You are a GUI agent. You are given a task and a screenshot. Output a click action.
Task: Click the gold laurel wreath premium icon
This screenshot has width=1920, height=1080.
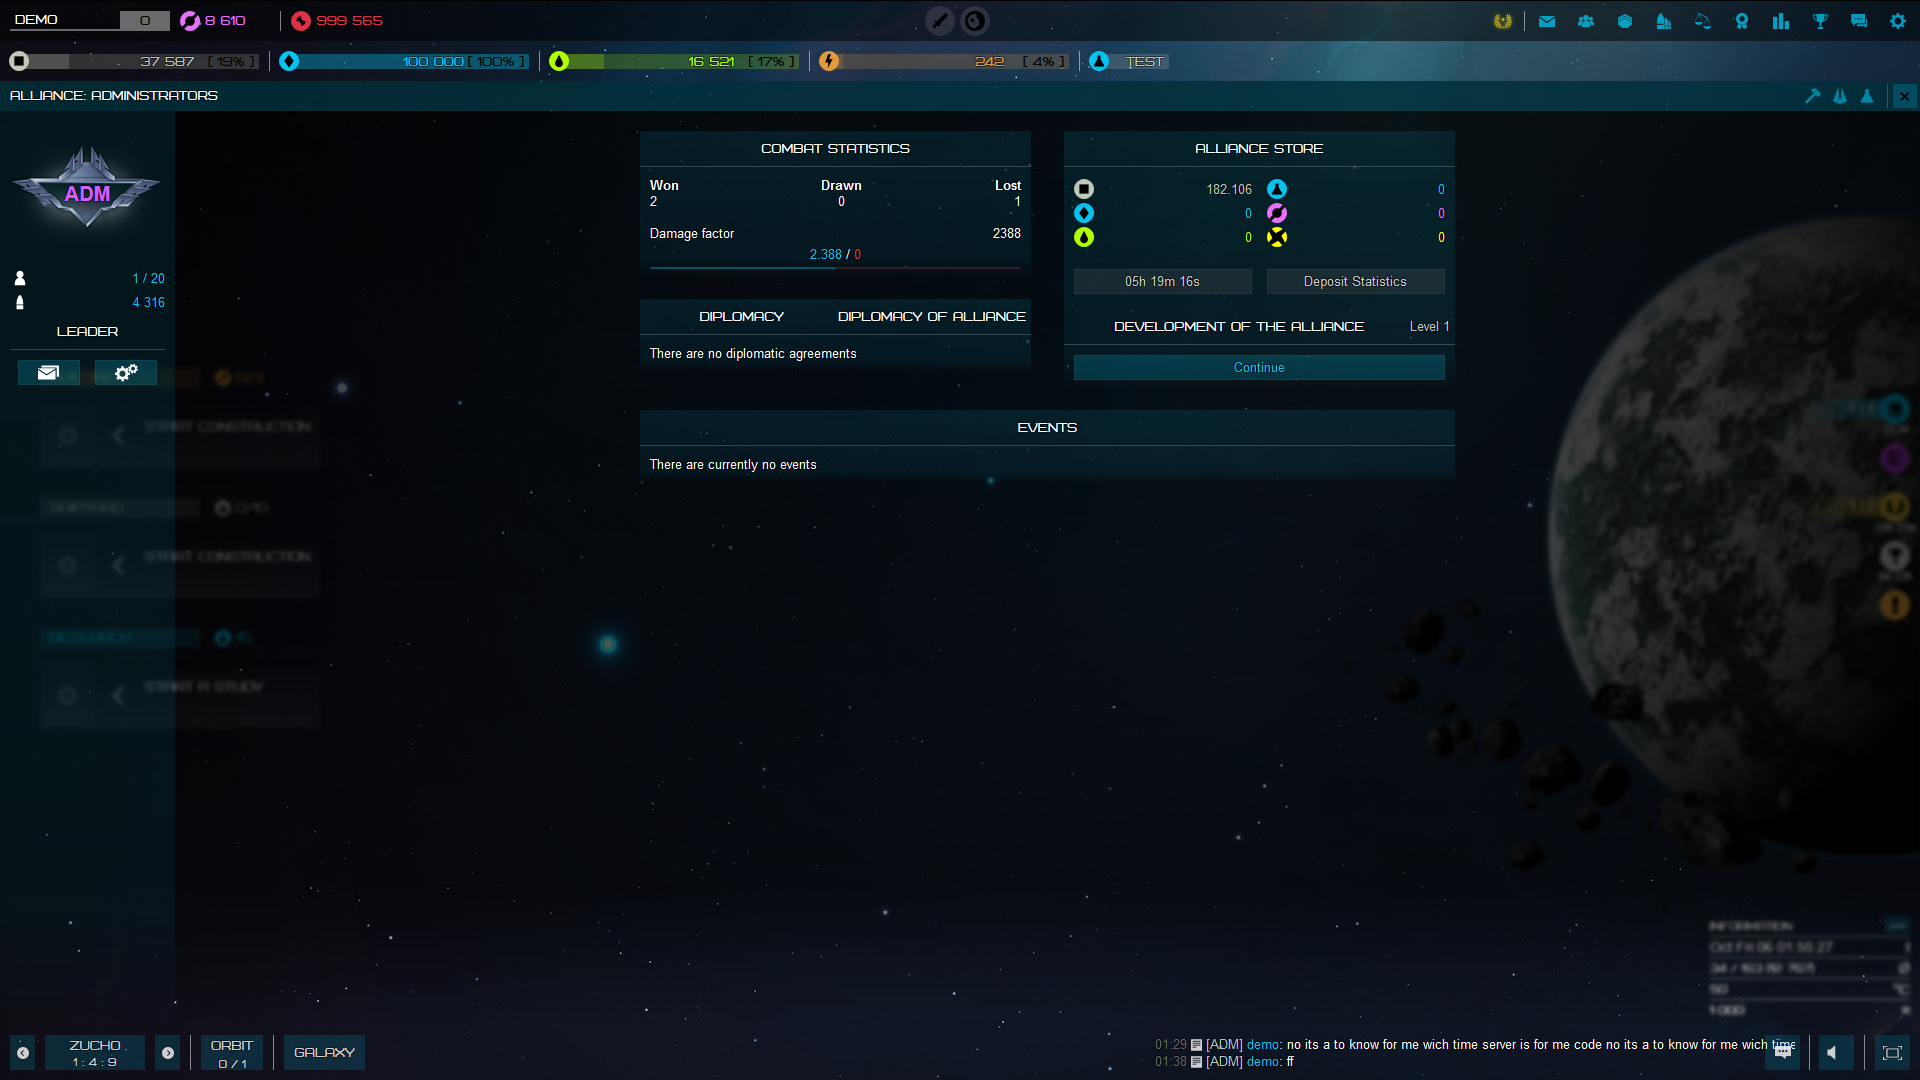click(x=1503, y=21)
